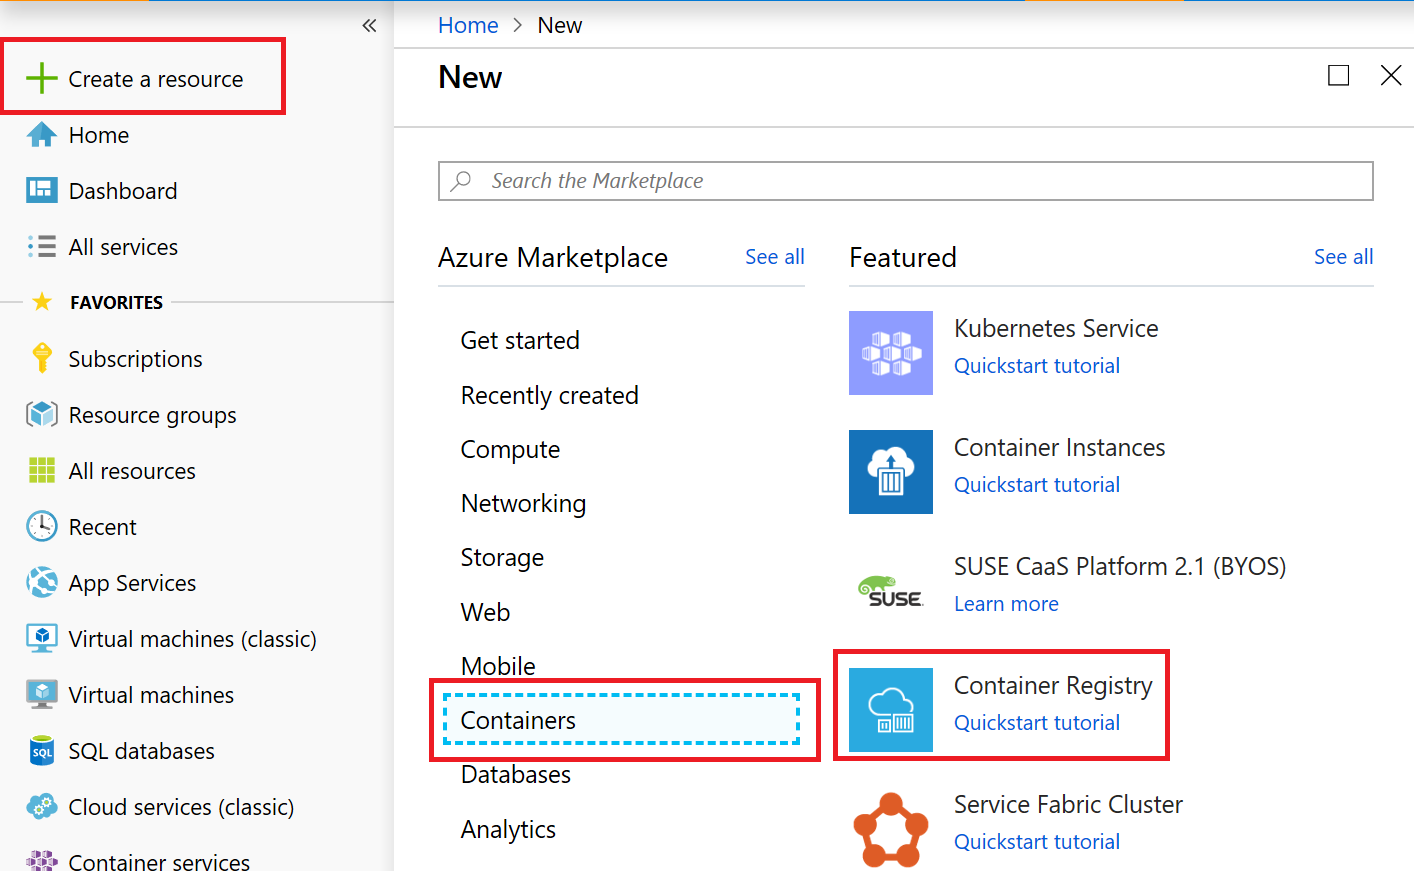Click in the Search the Marketplace field
Viewport: 1414px width, 871px height.
(906, 181)
